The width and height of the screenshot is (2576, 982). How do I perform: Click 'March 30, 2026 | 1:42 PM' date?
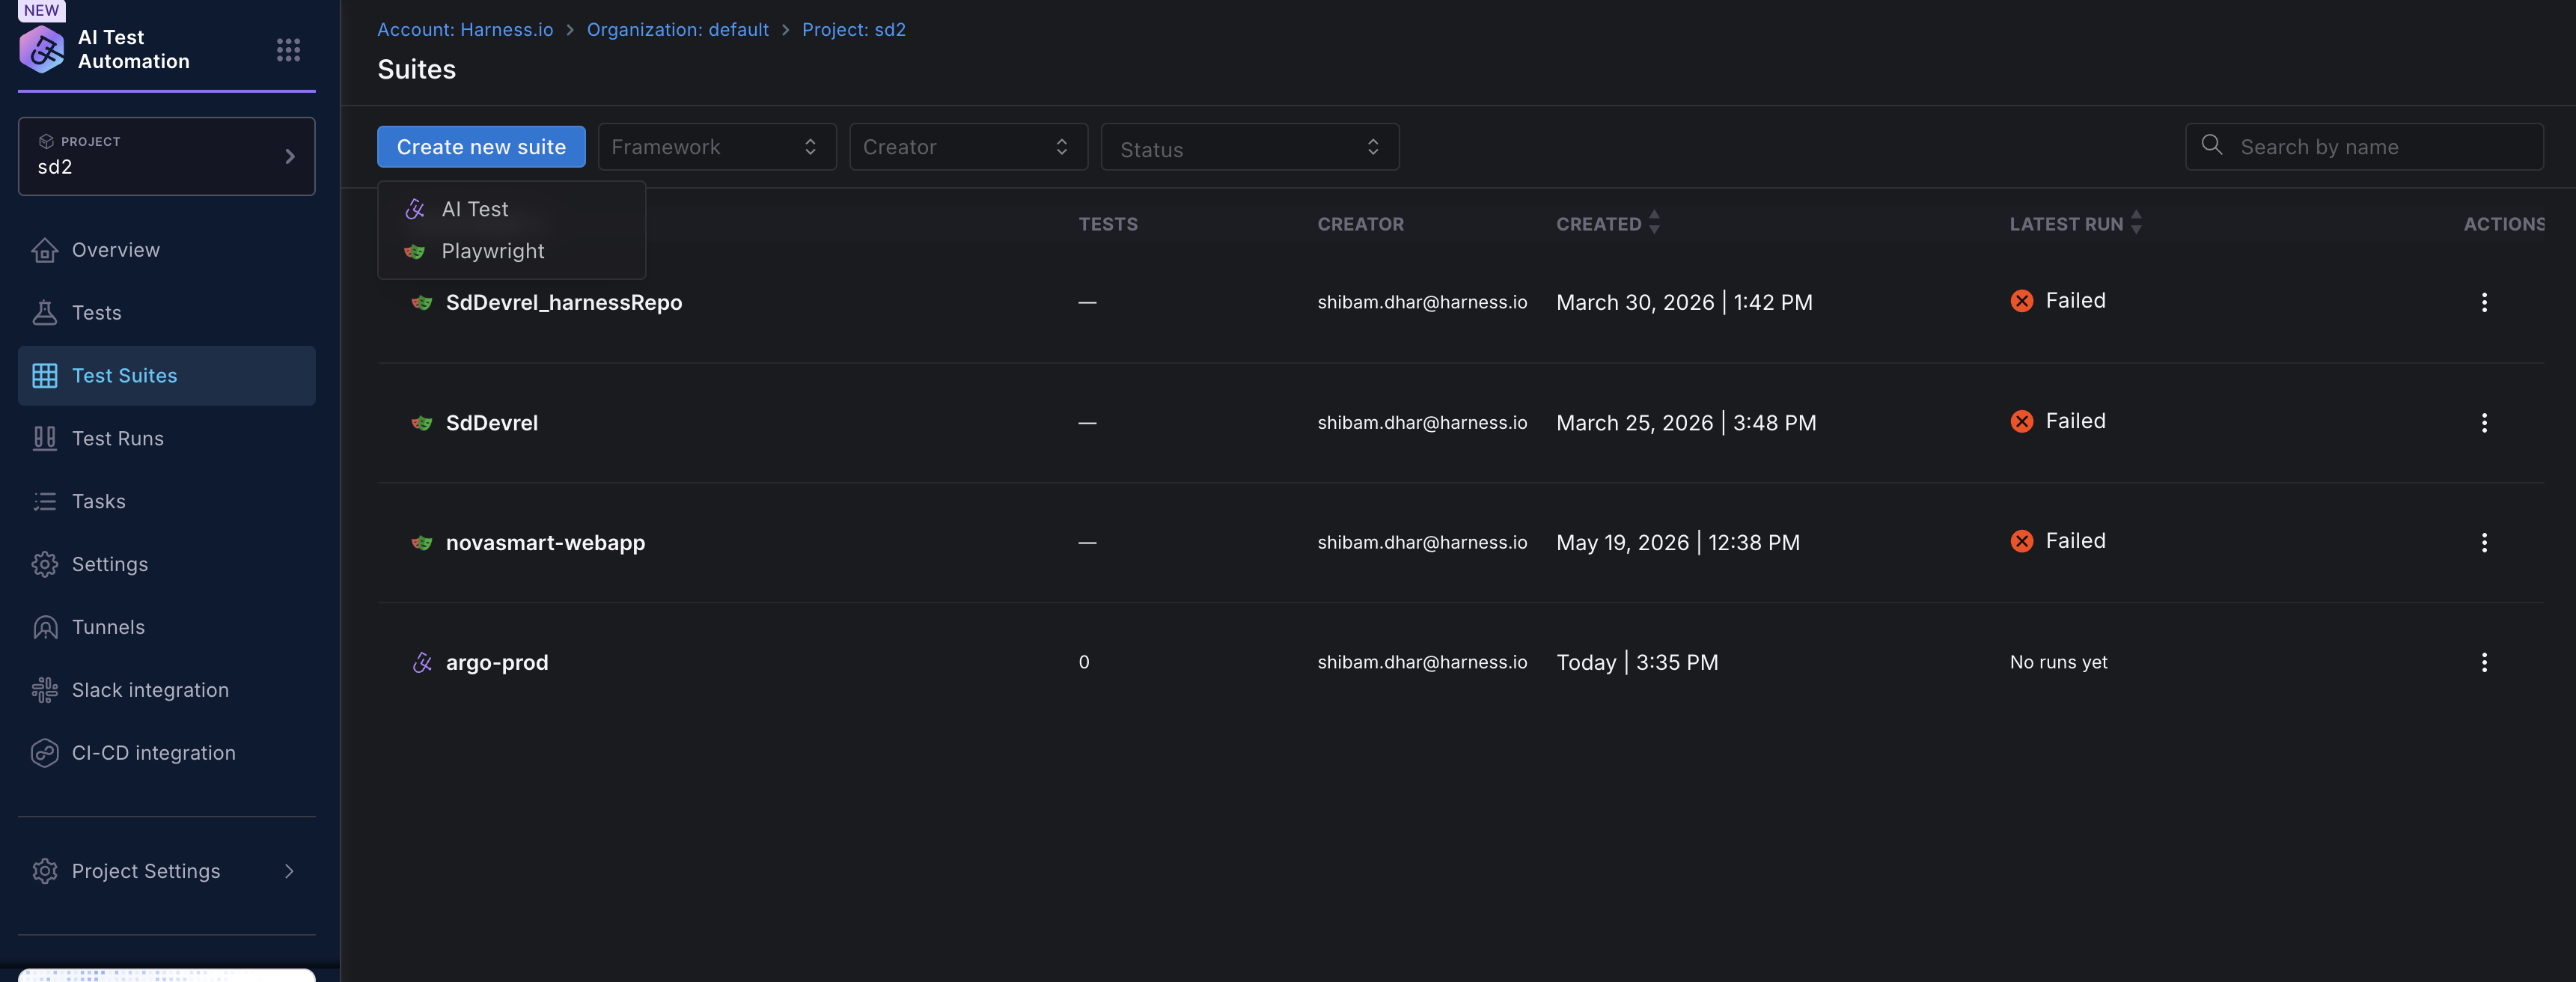(1684, 302)
